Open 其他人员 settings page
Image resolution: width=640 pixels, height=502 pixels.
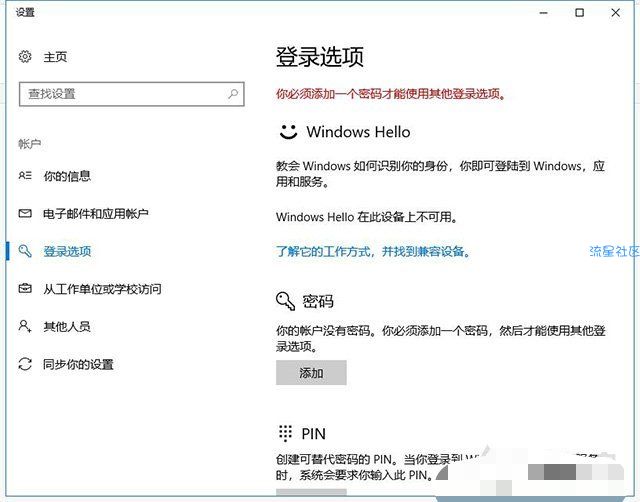67,327
